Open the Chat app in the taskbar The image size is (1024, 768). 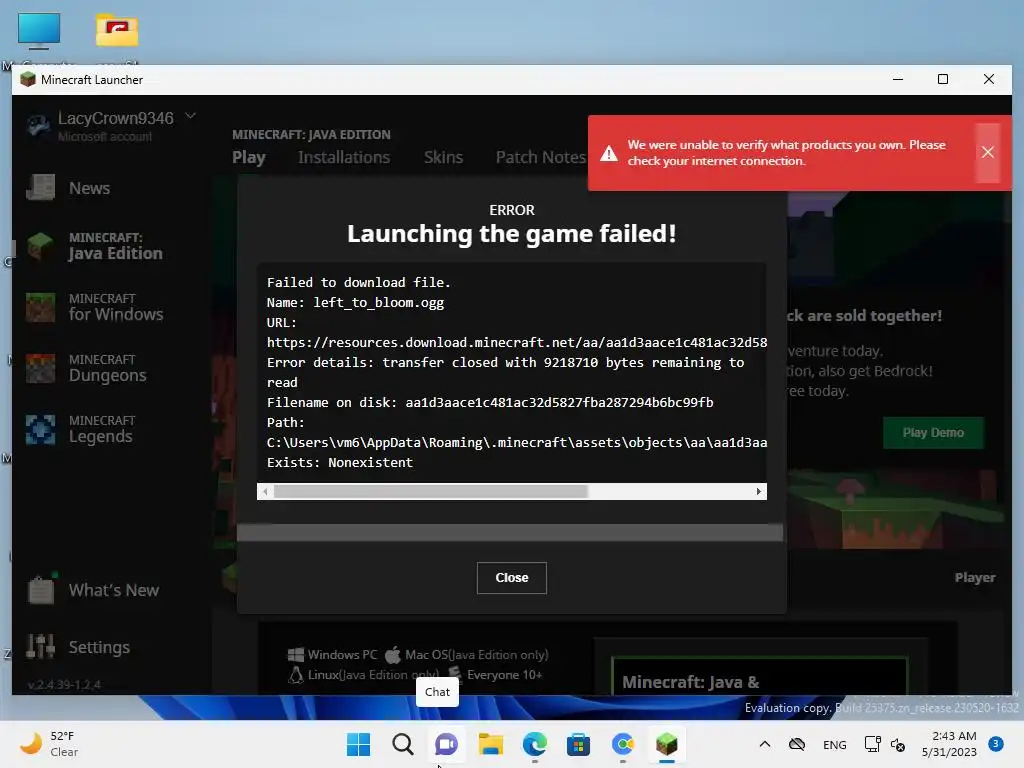tap(447, 744)
